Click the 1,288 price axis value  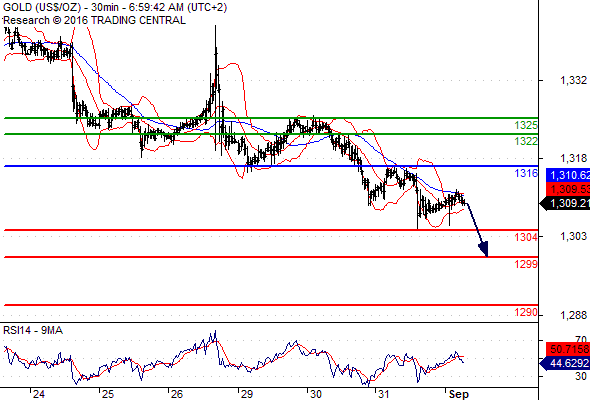pyautogui.click(x=573, y=315)
